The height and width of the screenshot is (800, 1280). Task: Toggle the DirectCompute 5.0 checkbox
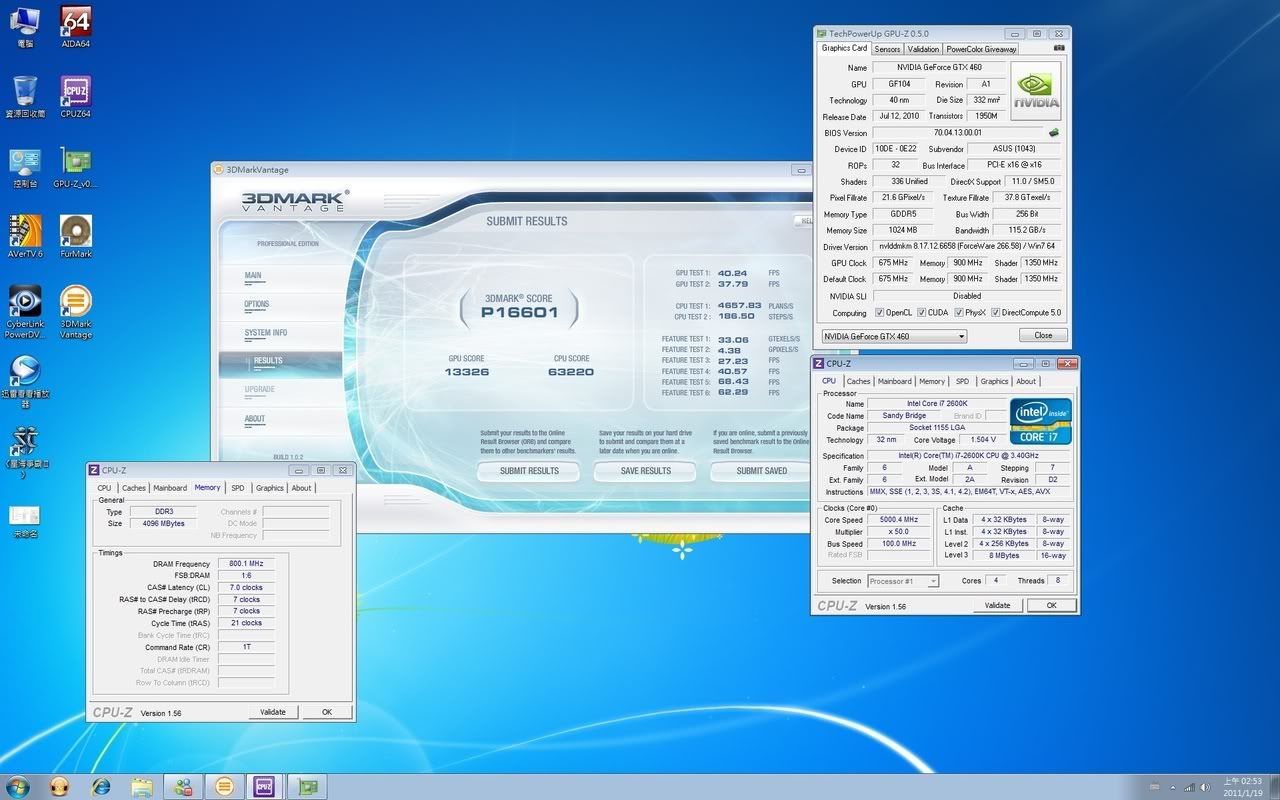pyautogui.click(x=995, y=313)
